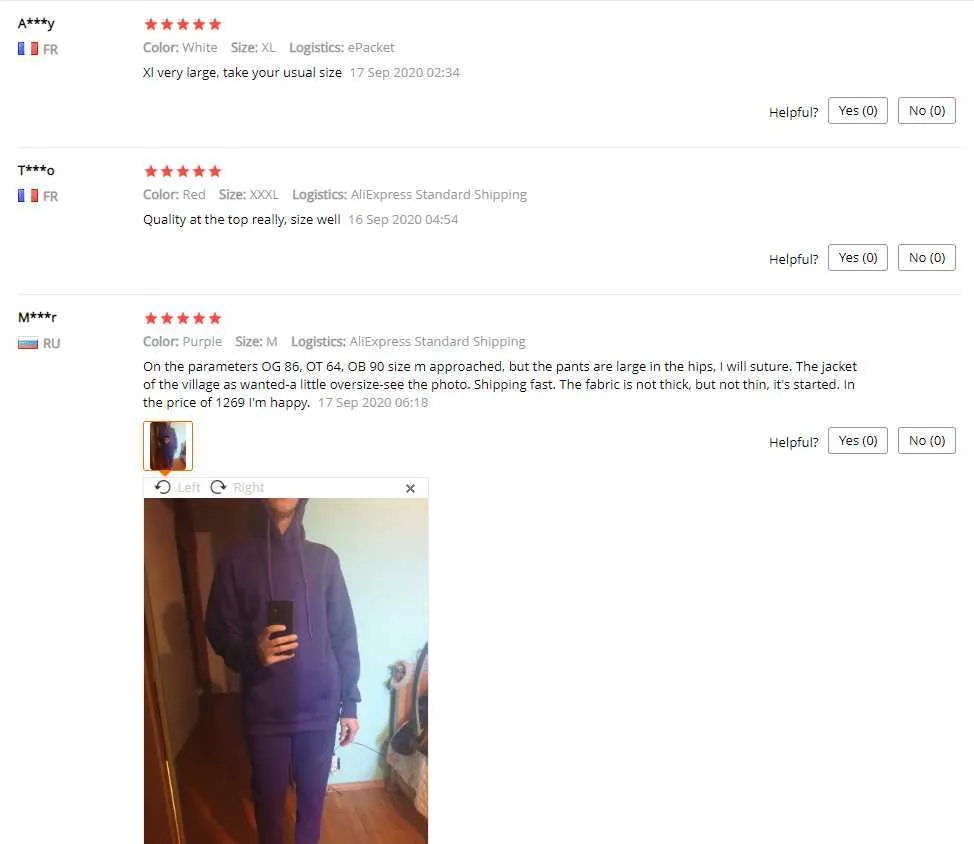This screenshot has width=974, height=844.
Task: Click the Russia flag beside M***r
Action: [28, 343]
